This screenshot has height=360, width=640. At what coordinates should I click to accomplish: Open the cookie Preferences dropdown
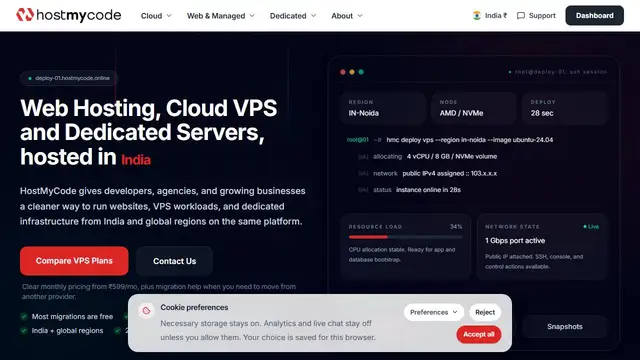tap(433, 312)
